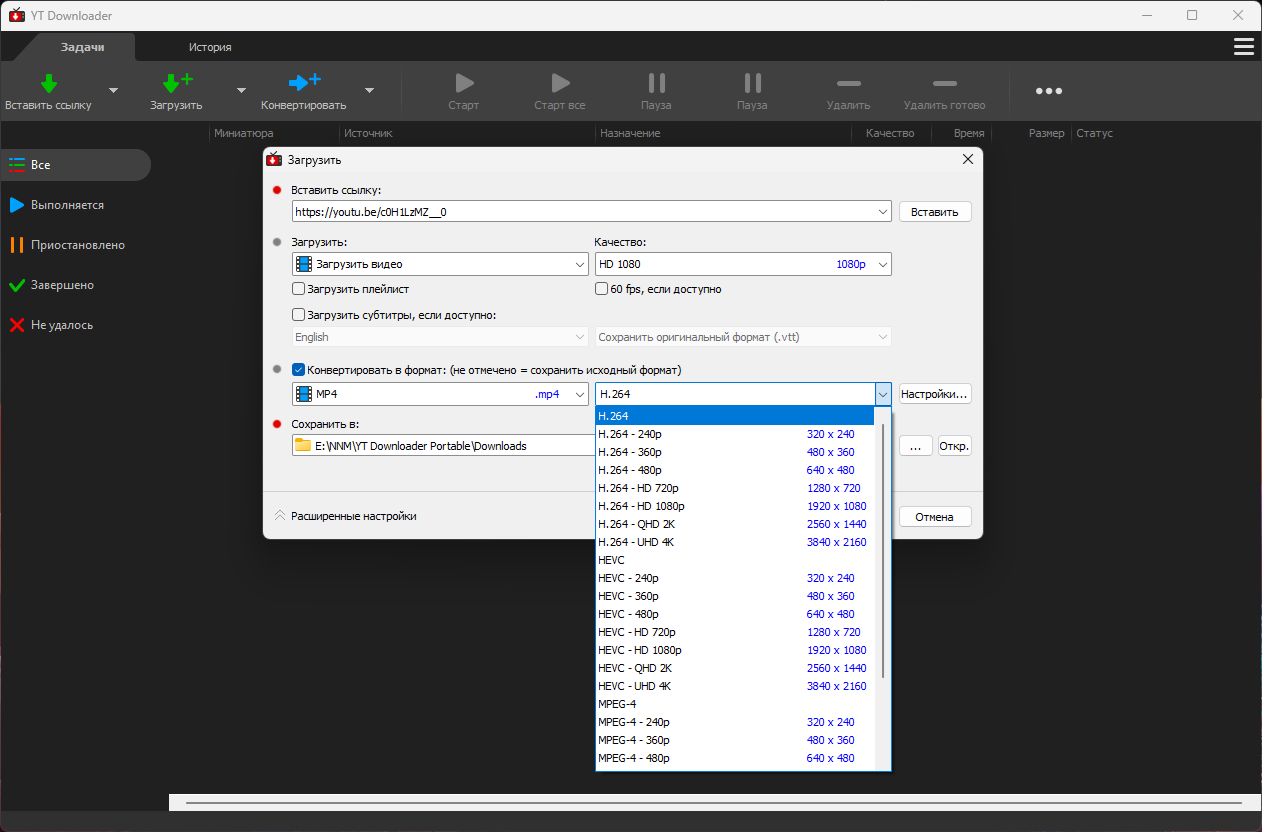
Task: Select the plain HEVC list entry
Action: (735, 560)
